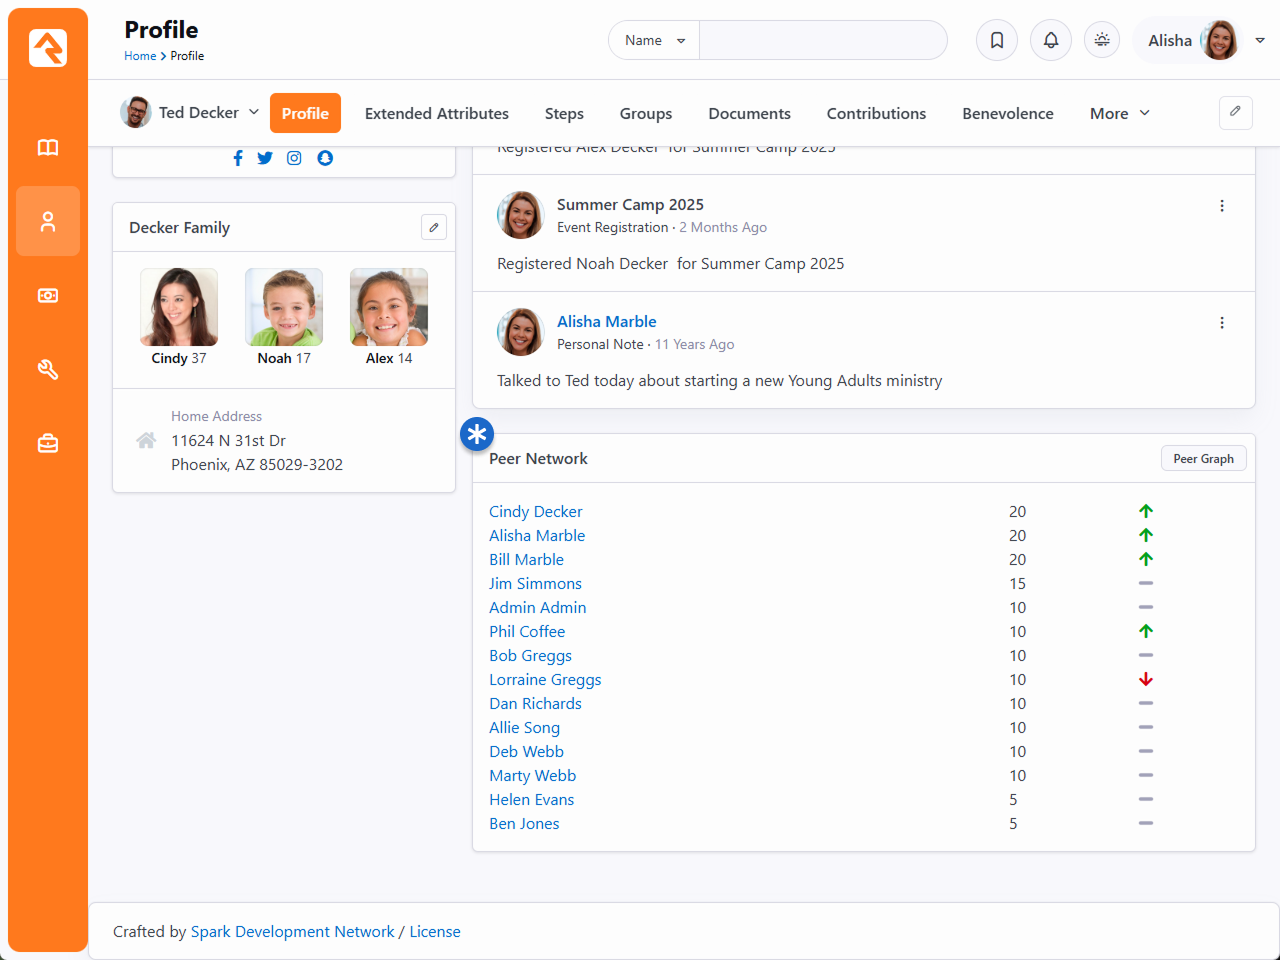Viewport: 1280px width, 960px height.
Task: Click into the person search field
Action: click(x=822, y=40)
